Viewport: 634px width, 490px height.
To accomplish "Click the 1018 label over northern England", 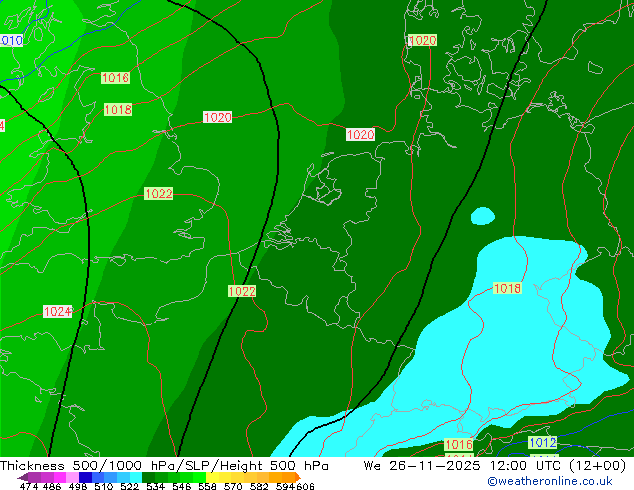I will coord(118,110).
